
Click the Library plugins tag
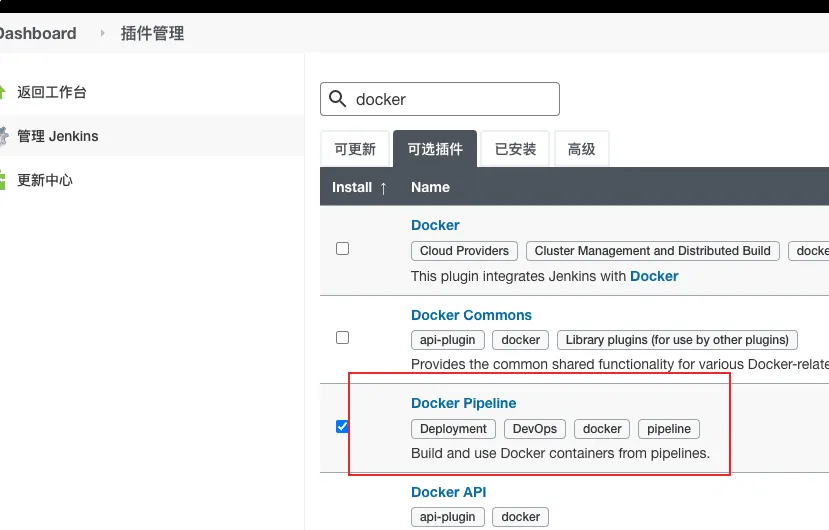tap(677, 340)
